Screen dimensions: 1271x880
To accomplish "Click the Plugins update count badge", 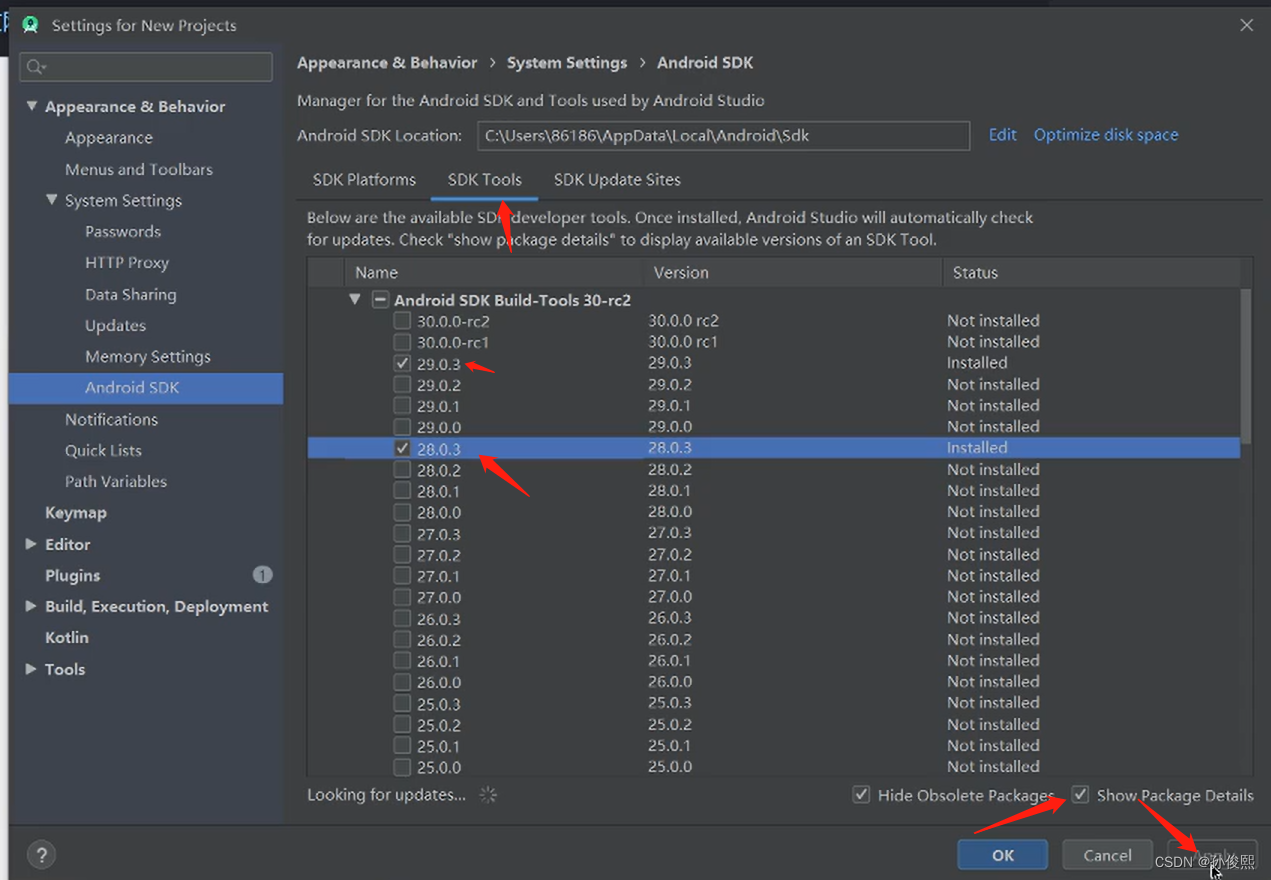I will pyautogui.click(x=262, y=575).
